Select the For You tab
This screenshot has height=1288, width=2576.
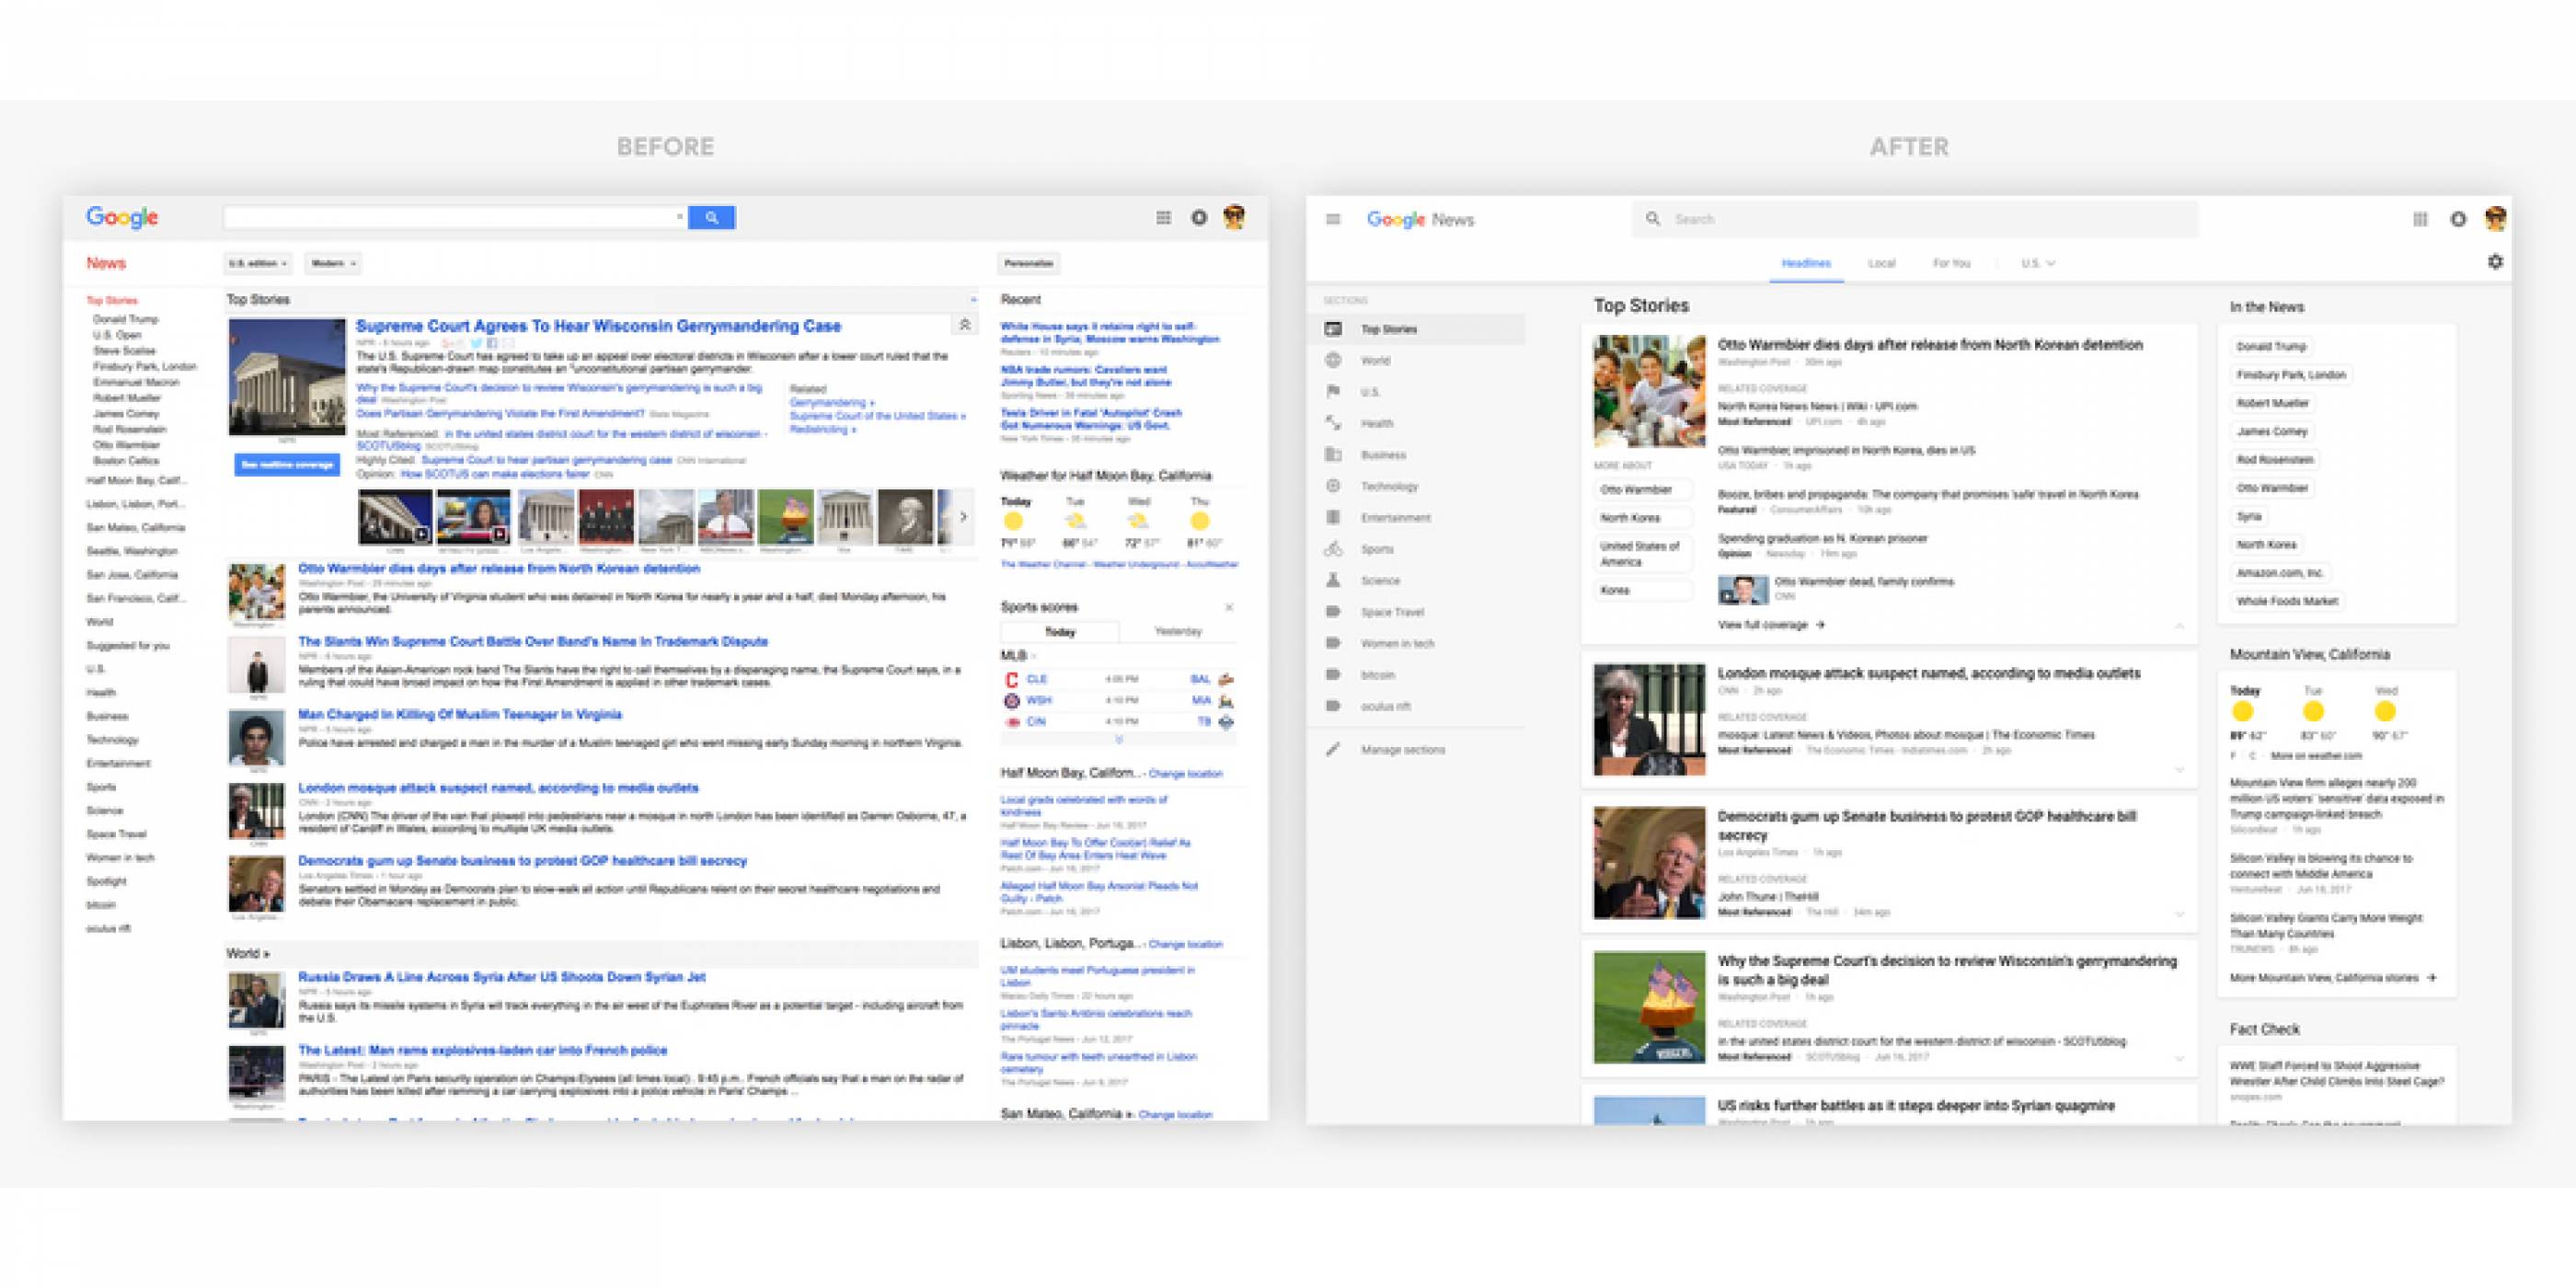pyautogui.click(x=1951, y=263)
